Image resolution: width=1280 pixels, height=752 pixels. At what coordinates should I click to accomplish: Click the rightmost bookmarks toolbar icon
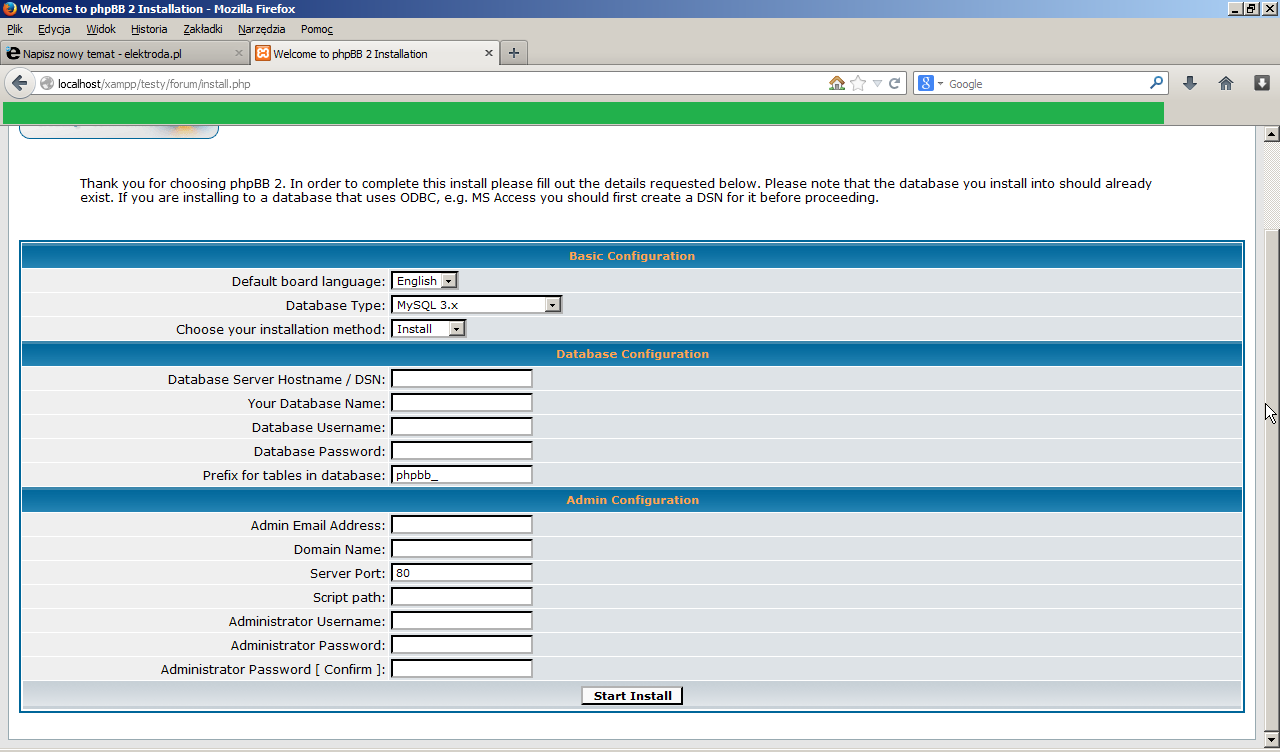coord(1262,83)
